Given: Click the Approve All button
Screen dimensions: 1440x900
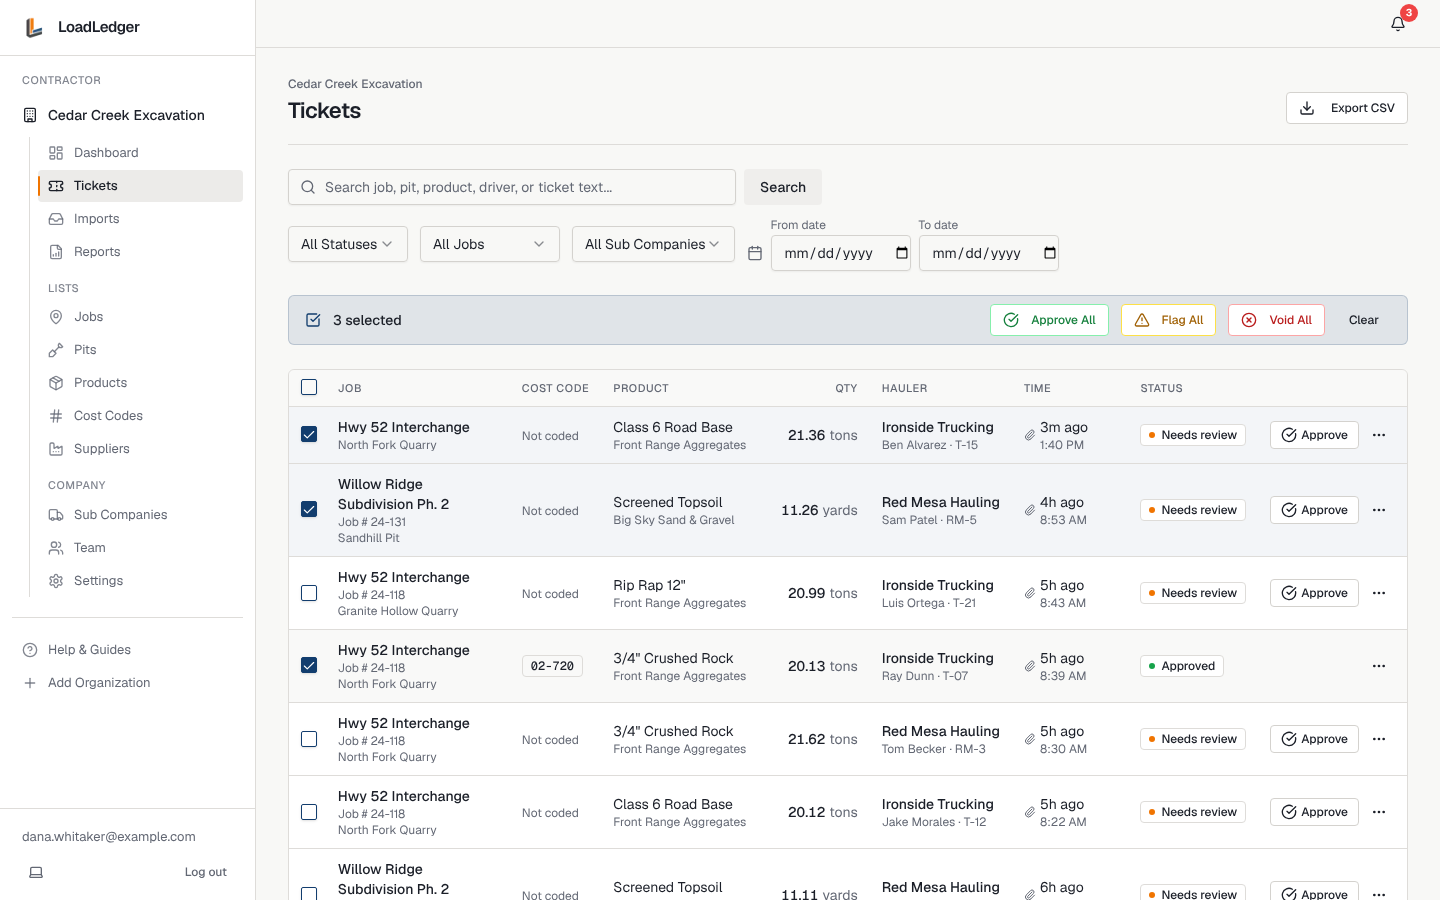Looking at the screenshot, I should pos(1049,320).
